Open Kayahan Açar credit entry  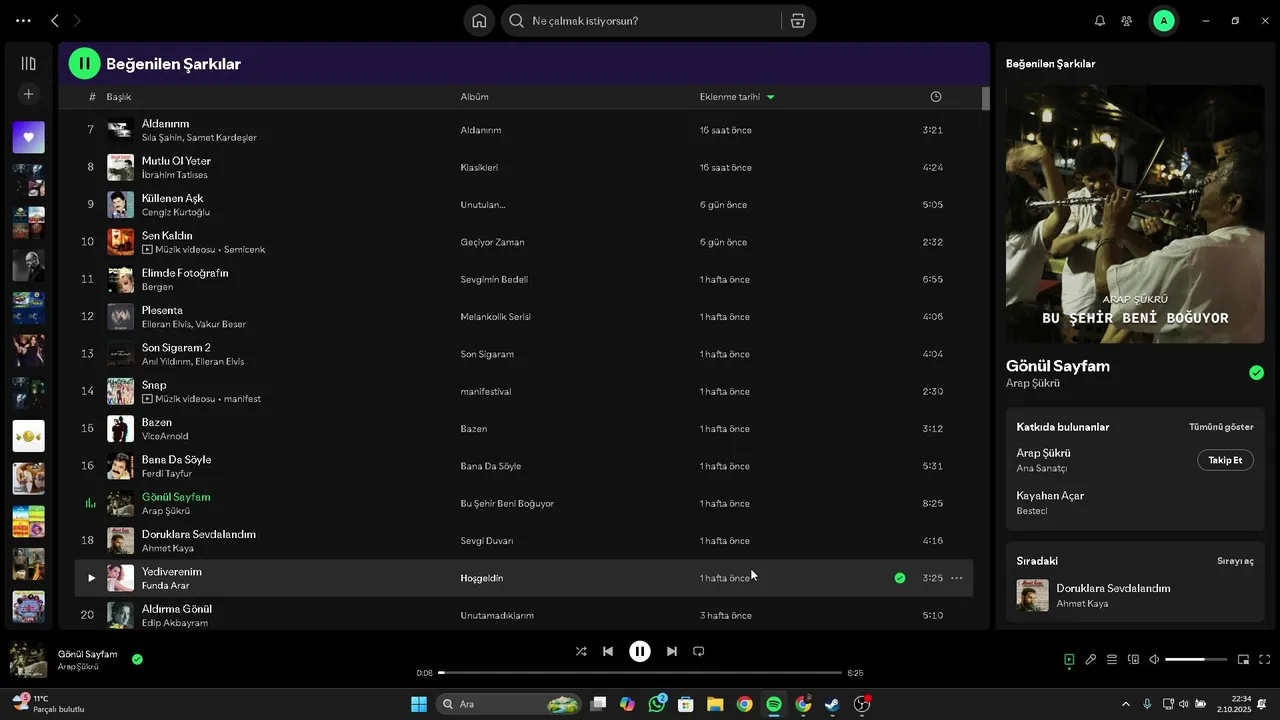[1050, 496]
